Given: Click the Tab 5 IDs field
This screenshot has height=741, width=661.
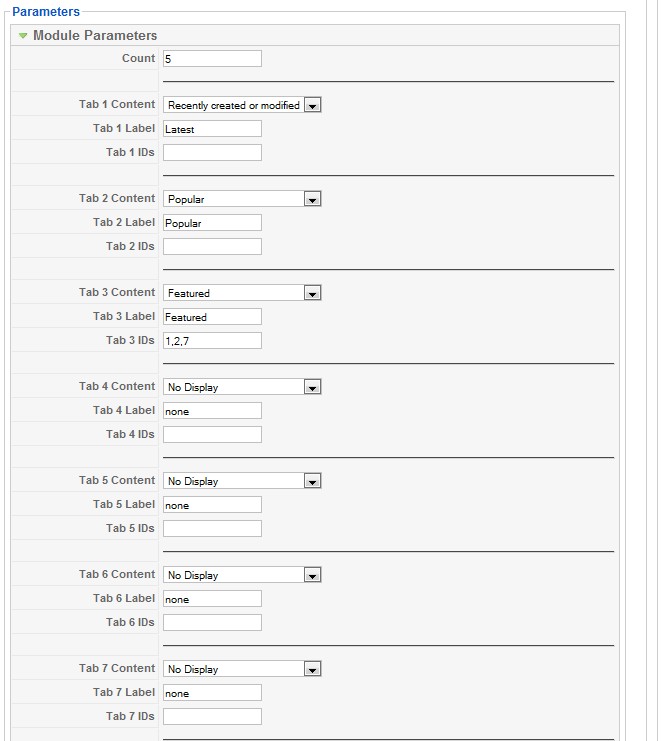Looking at the screenshot, I should coord(212,529).
